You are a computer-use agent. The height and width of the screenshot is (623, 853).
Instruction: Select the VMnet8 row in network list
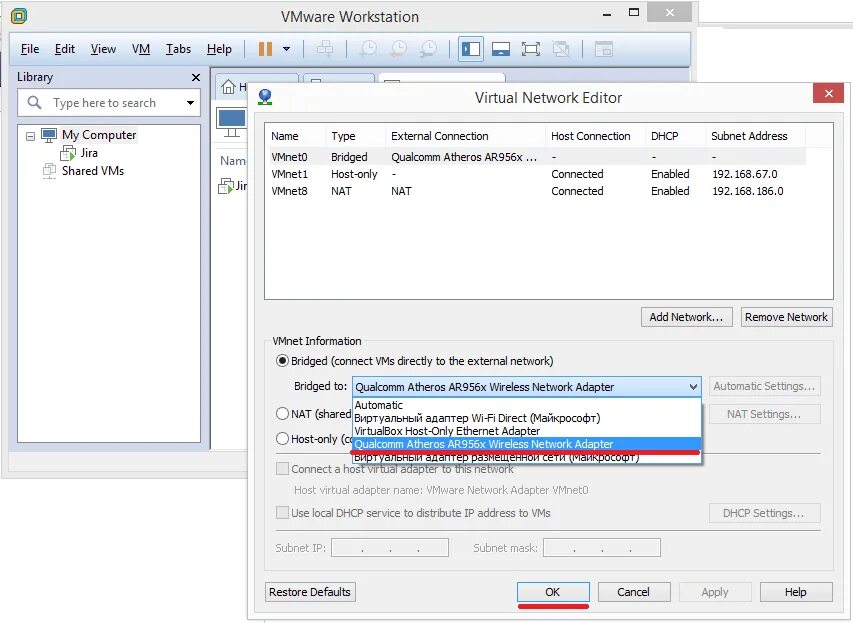537,191
